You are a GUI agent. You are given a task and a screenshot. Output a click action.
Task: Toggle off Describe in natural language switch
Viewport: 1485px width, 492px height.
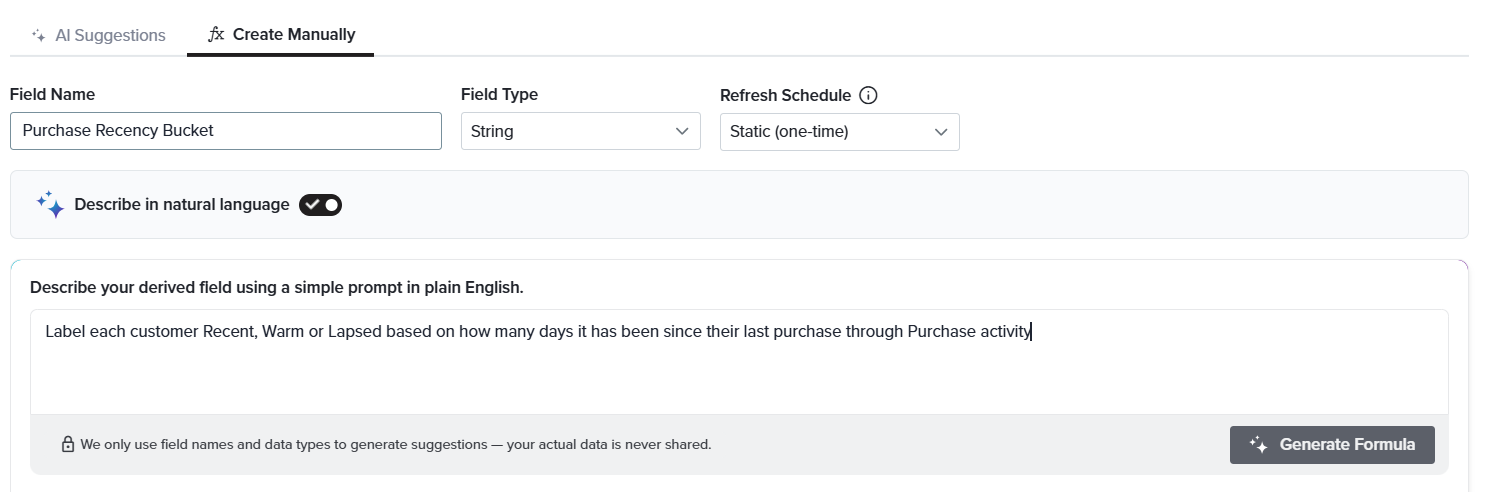[320, 204]
